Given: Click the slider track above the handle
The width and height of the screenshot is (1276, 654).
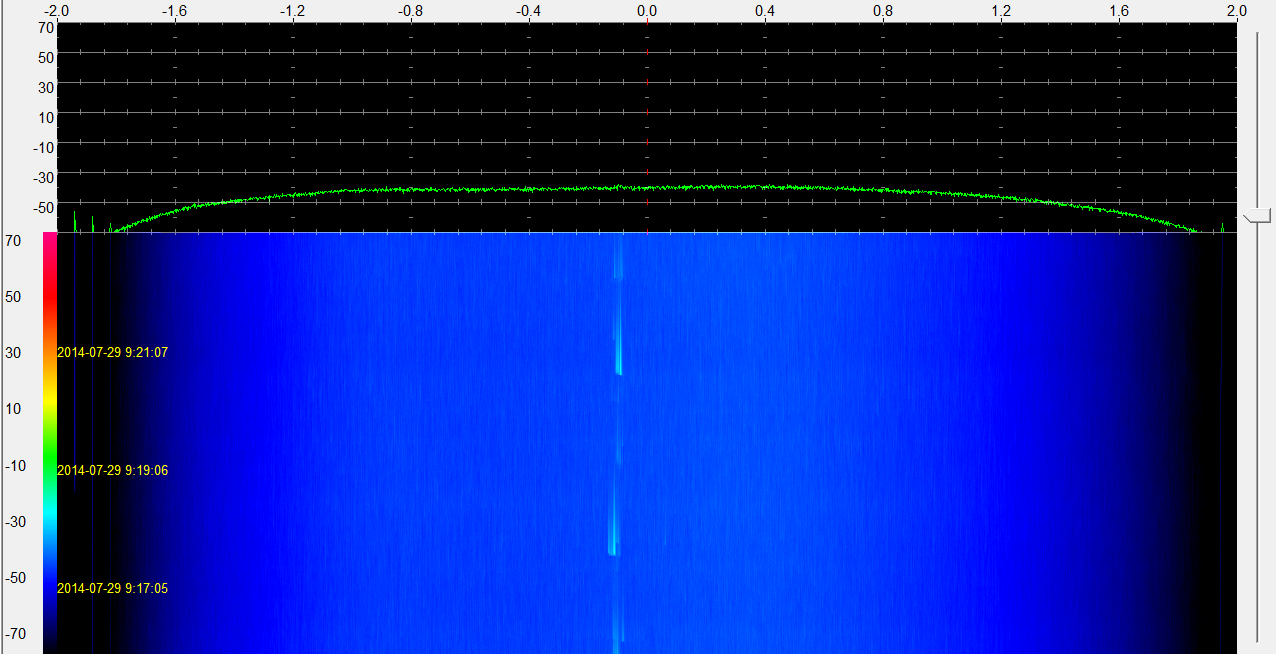Looking at the screenshot, I should point(1258,120).
